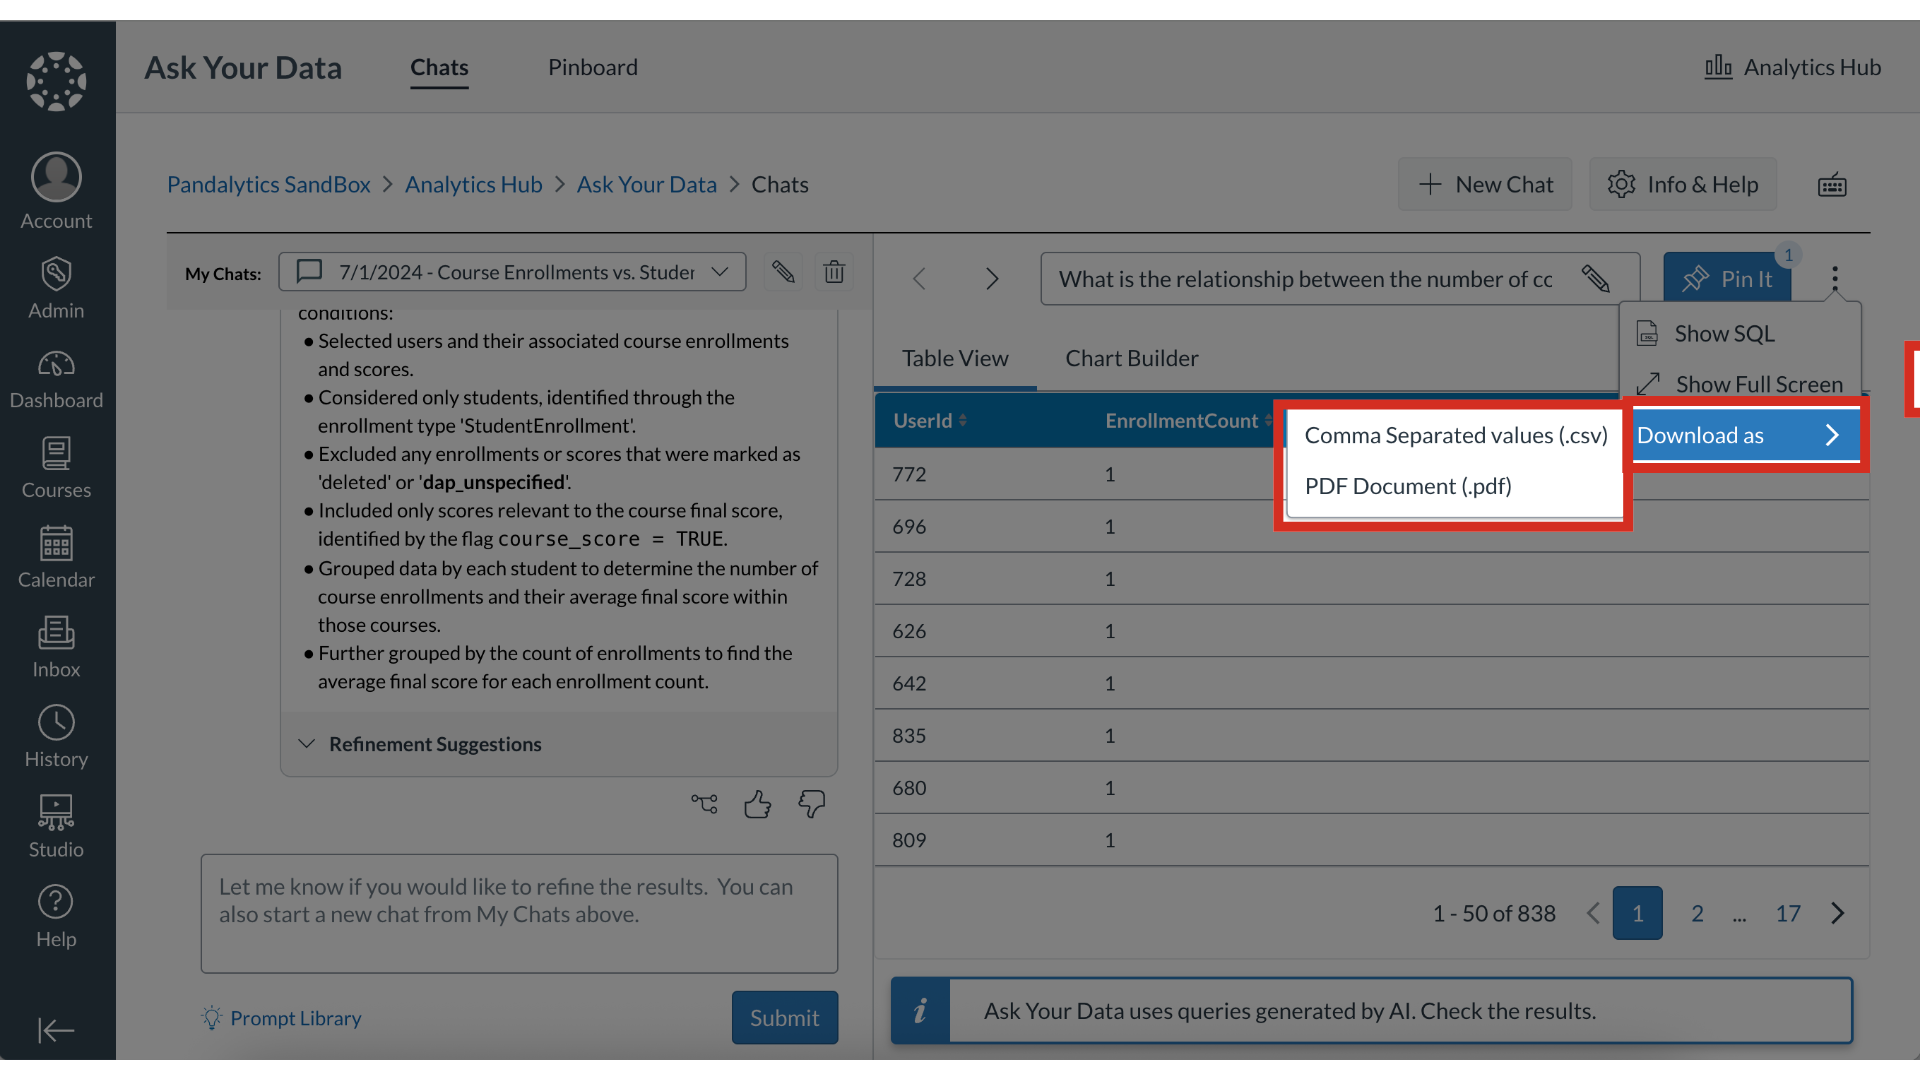Expand the Download as submenu

(1746, 435)
